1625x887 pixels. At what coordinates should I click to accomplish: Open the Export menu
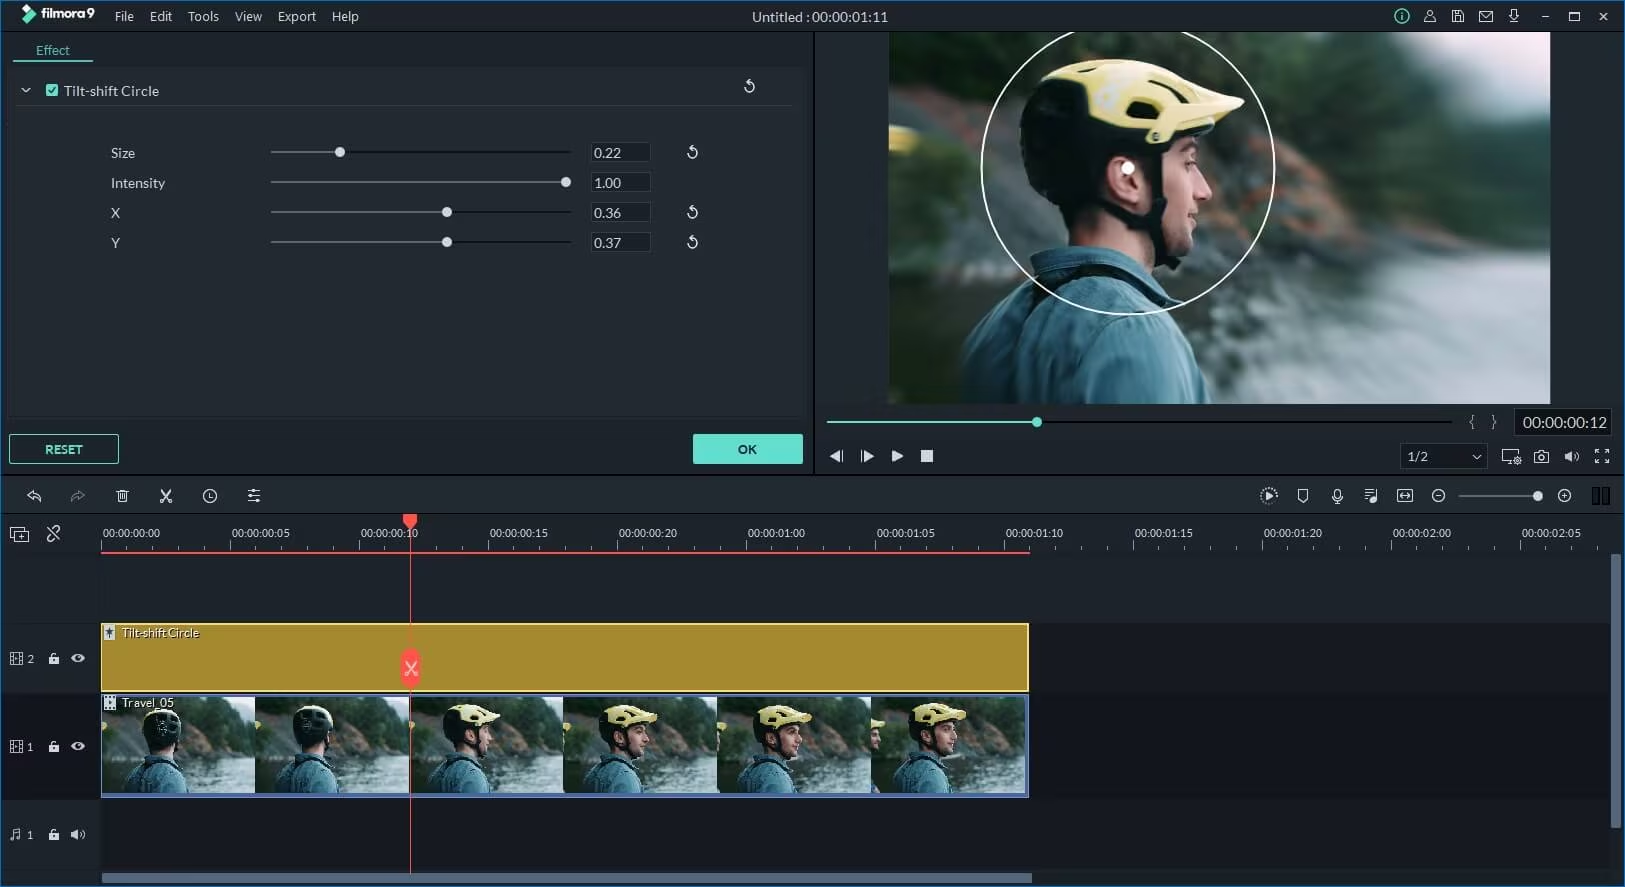(x=297, y=17)
